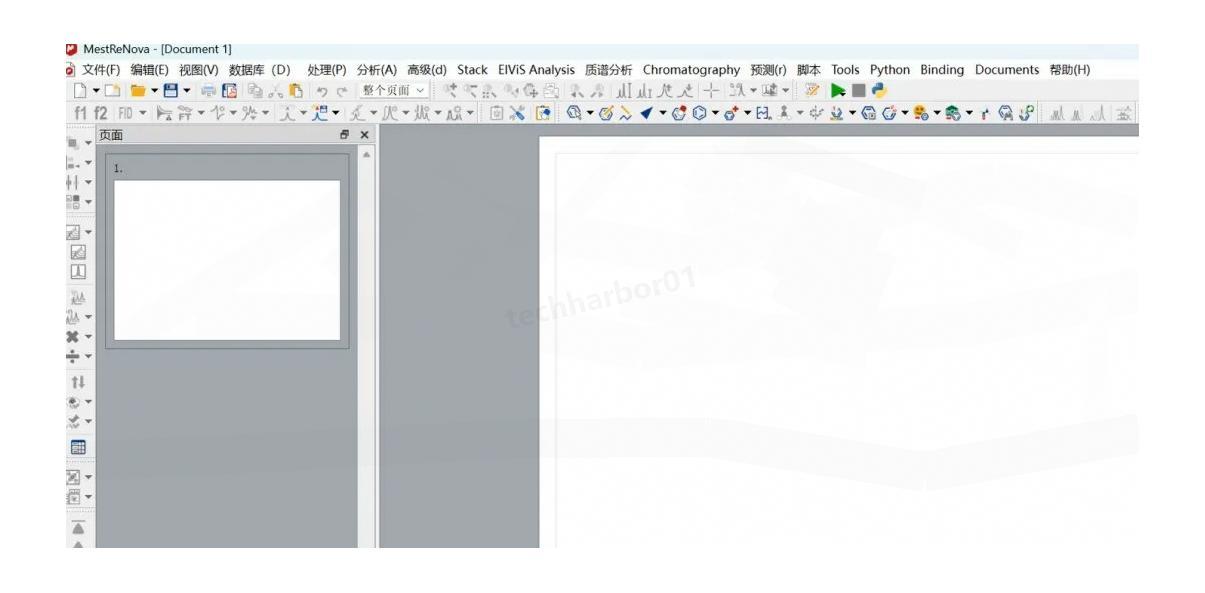Screen dimensions: 1205x593
Task: Click the blue Save floppy disk icon
Action: pyautogui.click(x=173, y=91)
